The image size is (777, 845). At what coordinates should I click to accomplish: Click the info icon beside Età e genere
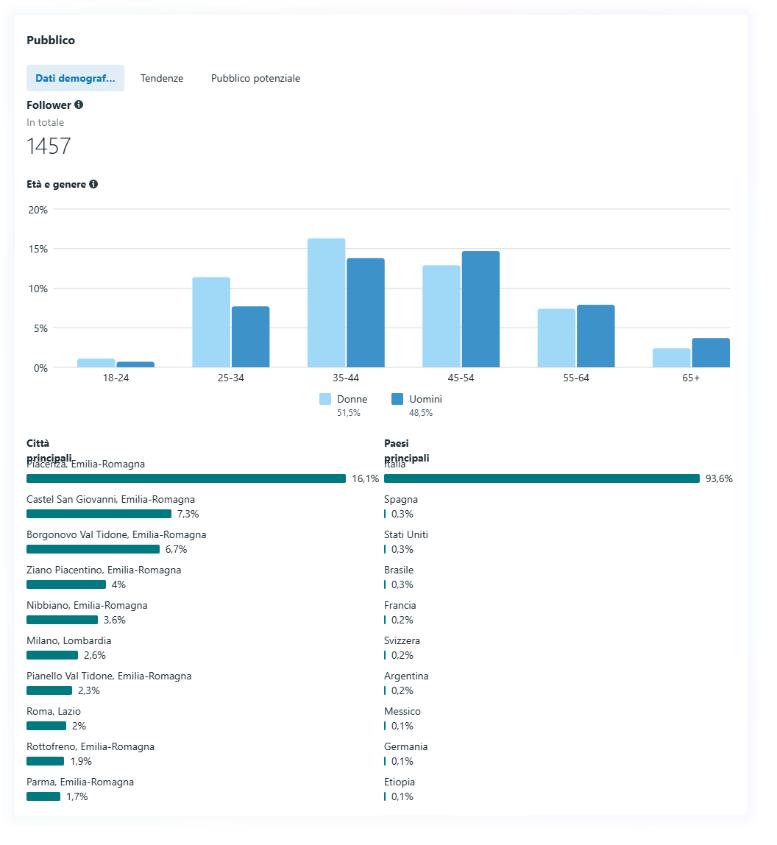click(x=94, y=184)
